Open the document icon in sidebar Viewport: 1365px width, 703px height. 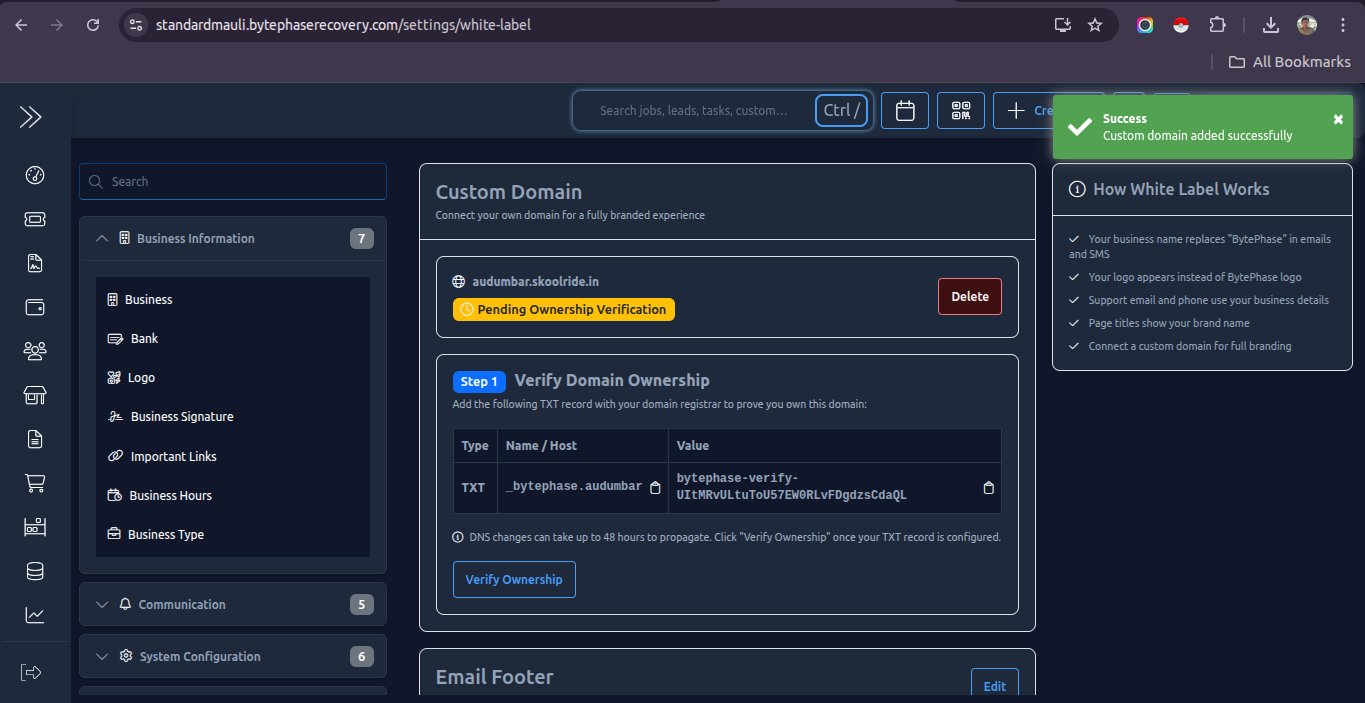(35, 439)
